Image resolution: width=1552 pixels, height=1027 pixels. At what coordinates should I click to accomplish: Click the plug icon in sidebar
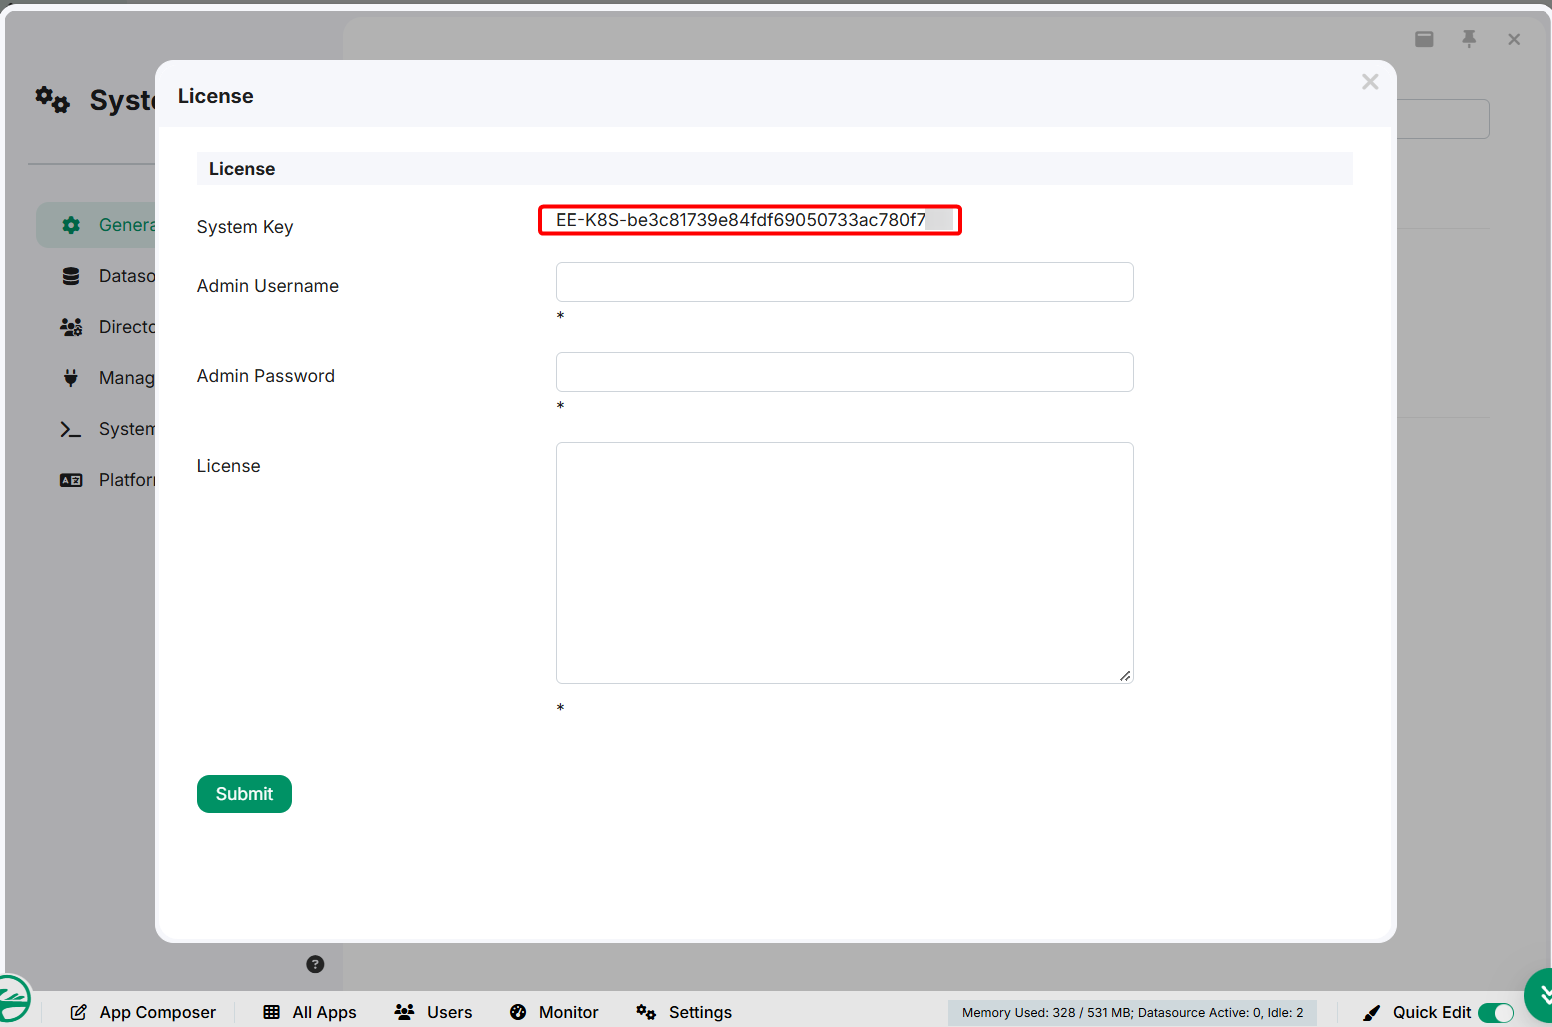[x=71, y=378]
